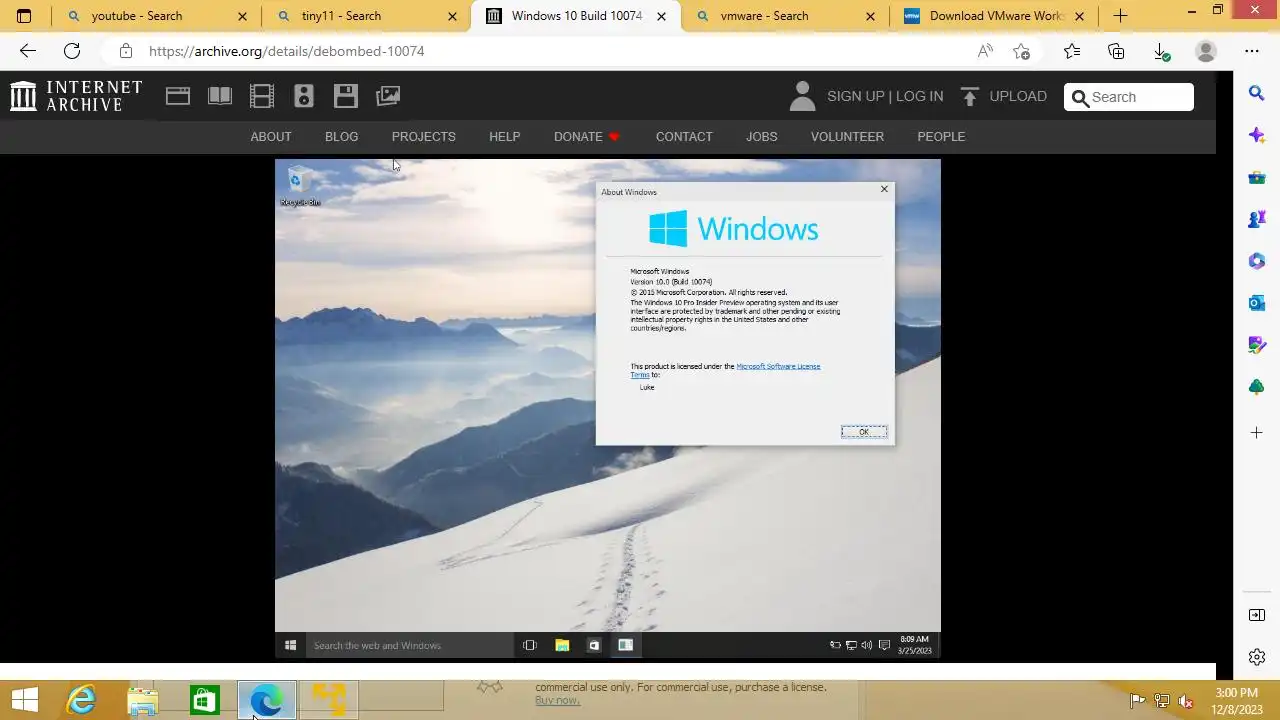Add this page to favorites star icon
This screenshot has width=1280, height=720.
pyautogui.click(x=1021, y=51)
